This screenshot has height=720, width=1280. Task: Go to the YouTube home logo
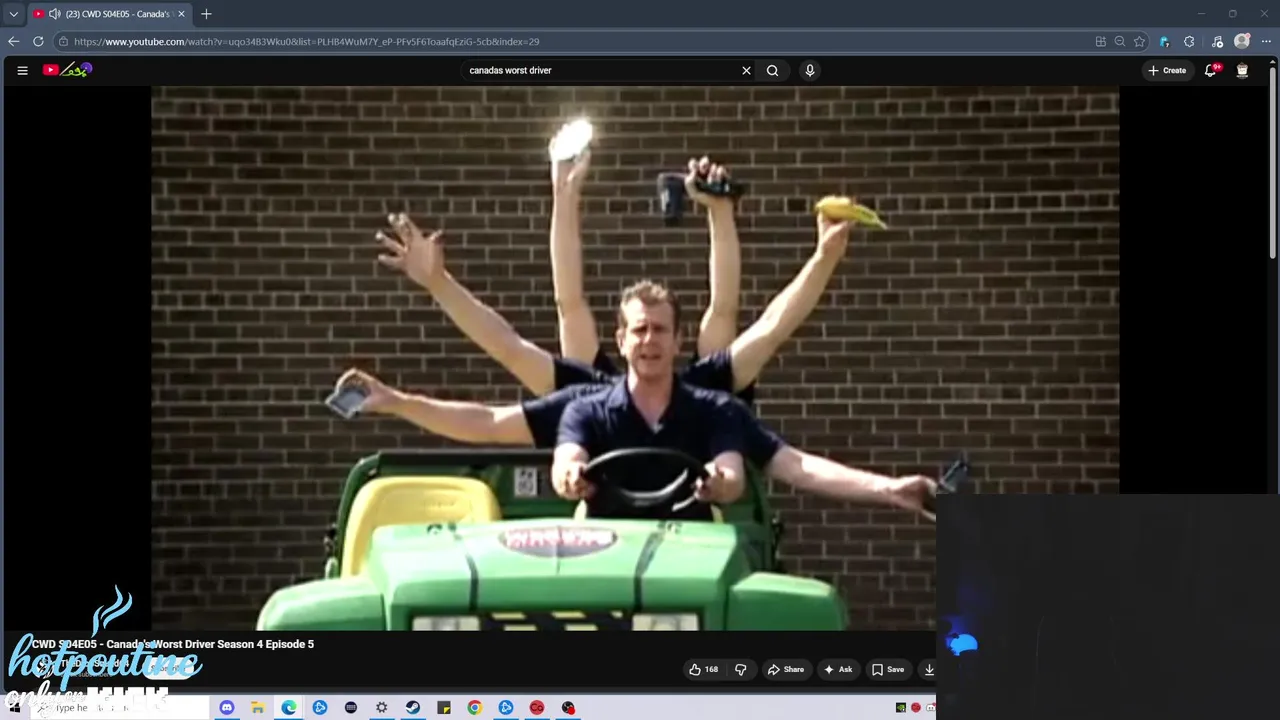[67, 70]
